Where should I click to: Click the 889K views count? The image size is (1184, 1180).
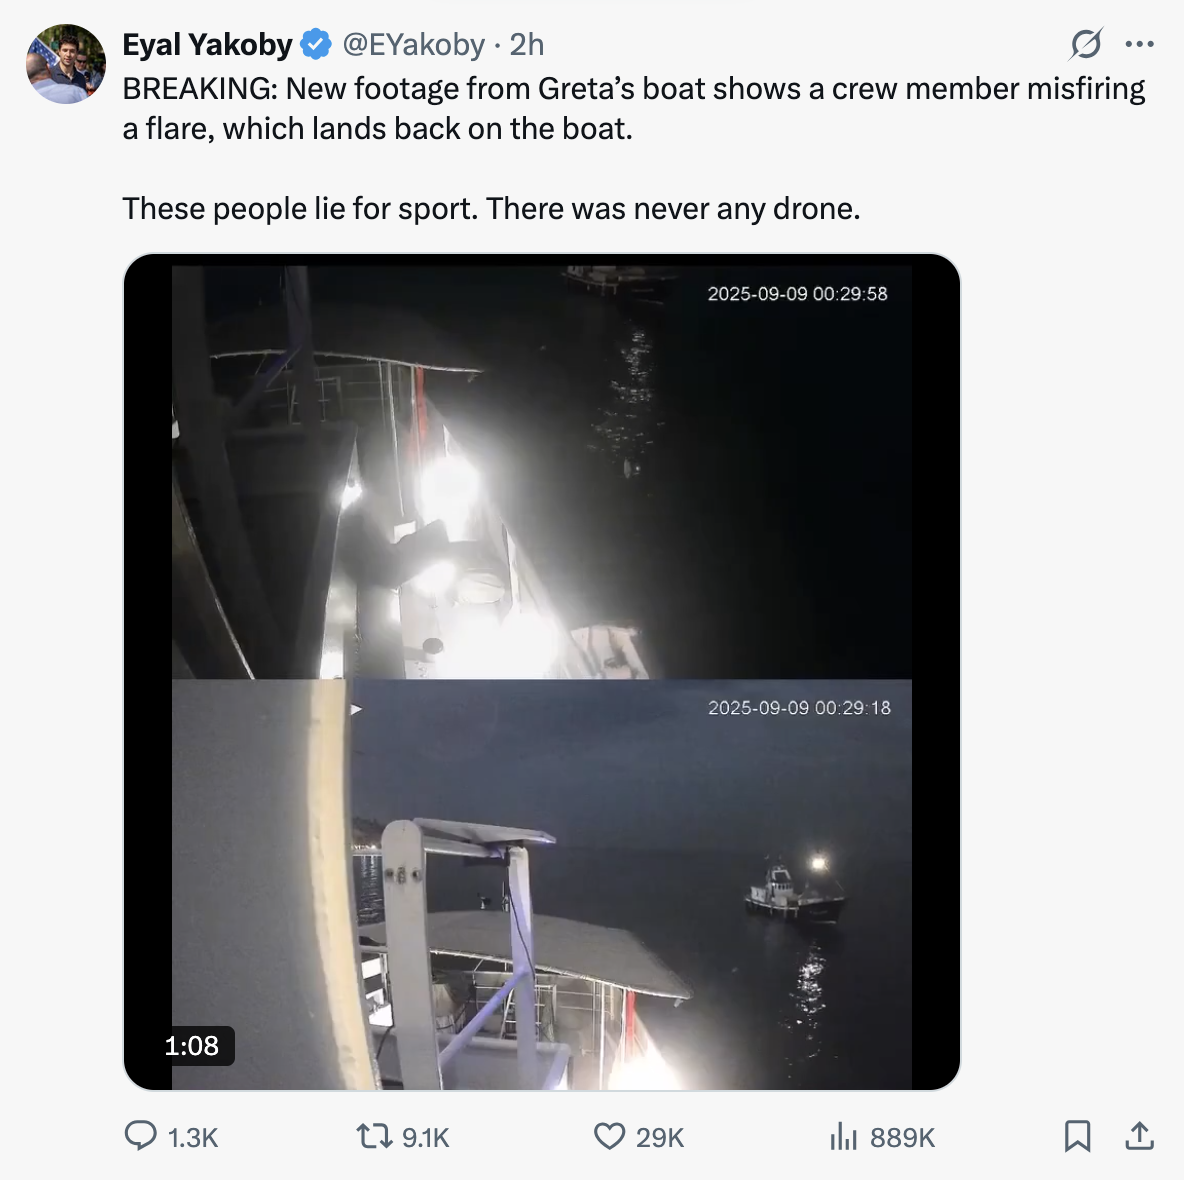tap(902, 1138)
